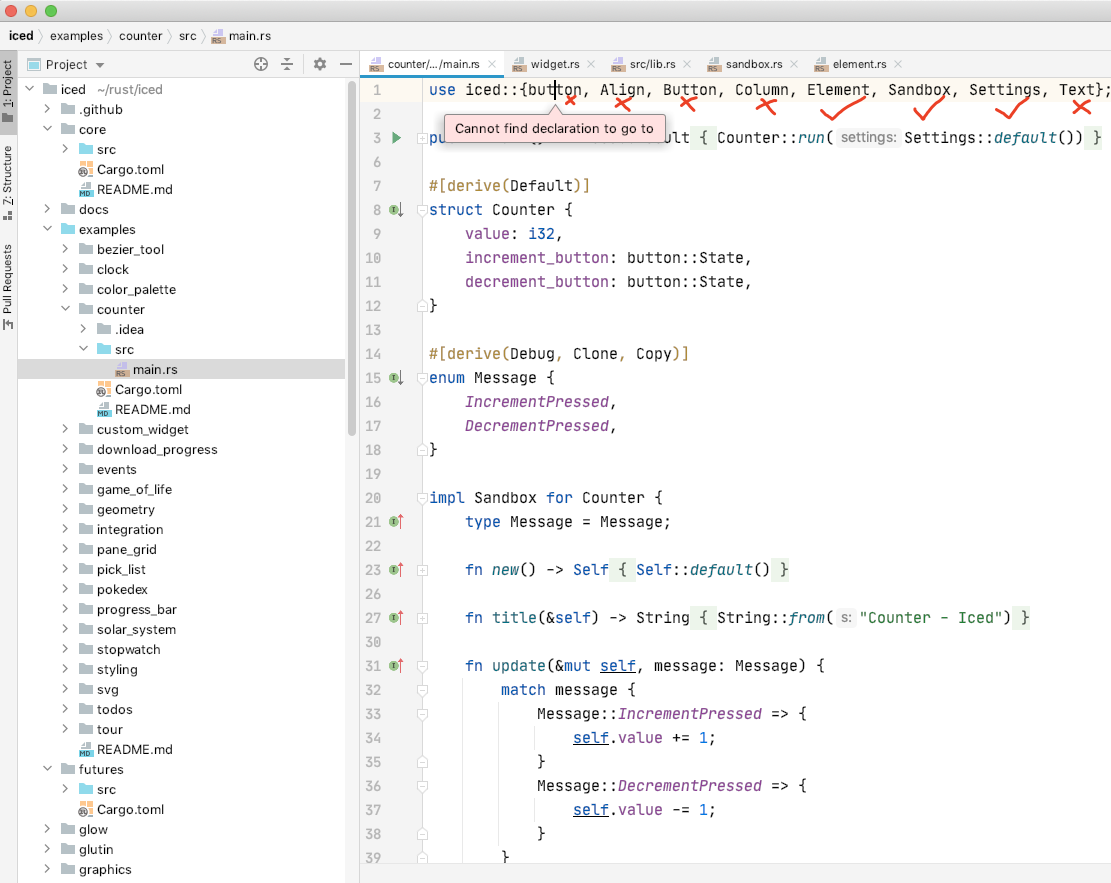
Task: Click the src breadcrumb
Action: (x=187, y=36)
